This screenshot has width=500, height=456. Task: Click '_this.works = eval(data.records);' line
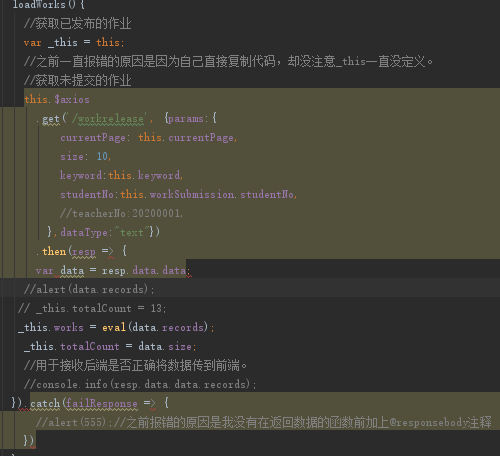coord(116,327)
